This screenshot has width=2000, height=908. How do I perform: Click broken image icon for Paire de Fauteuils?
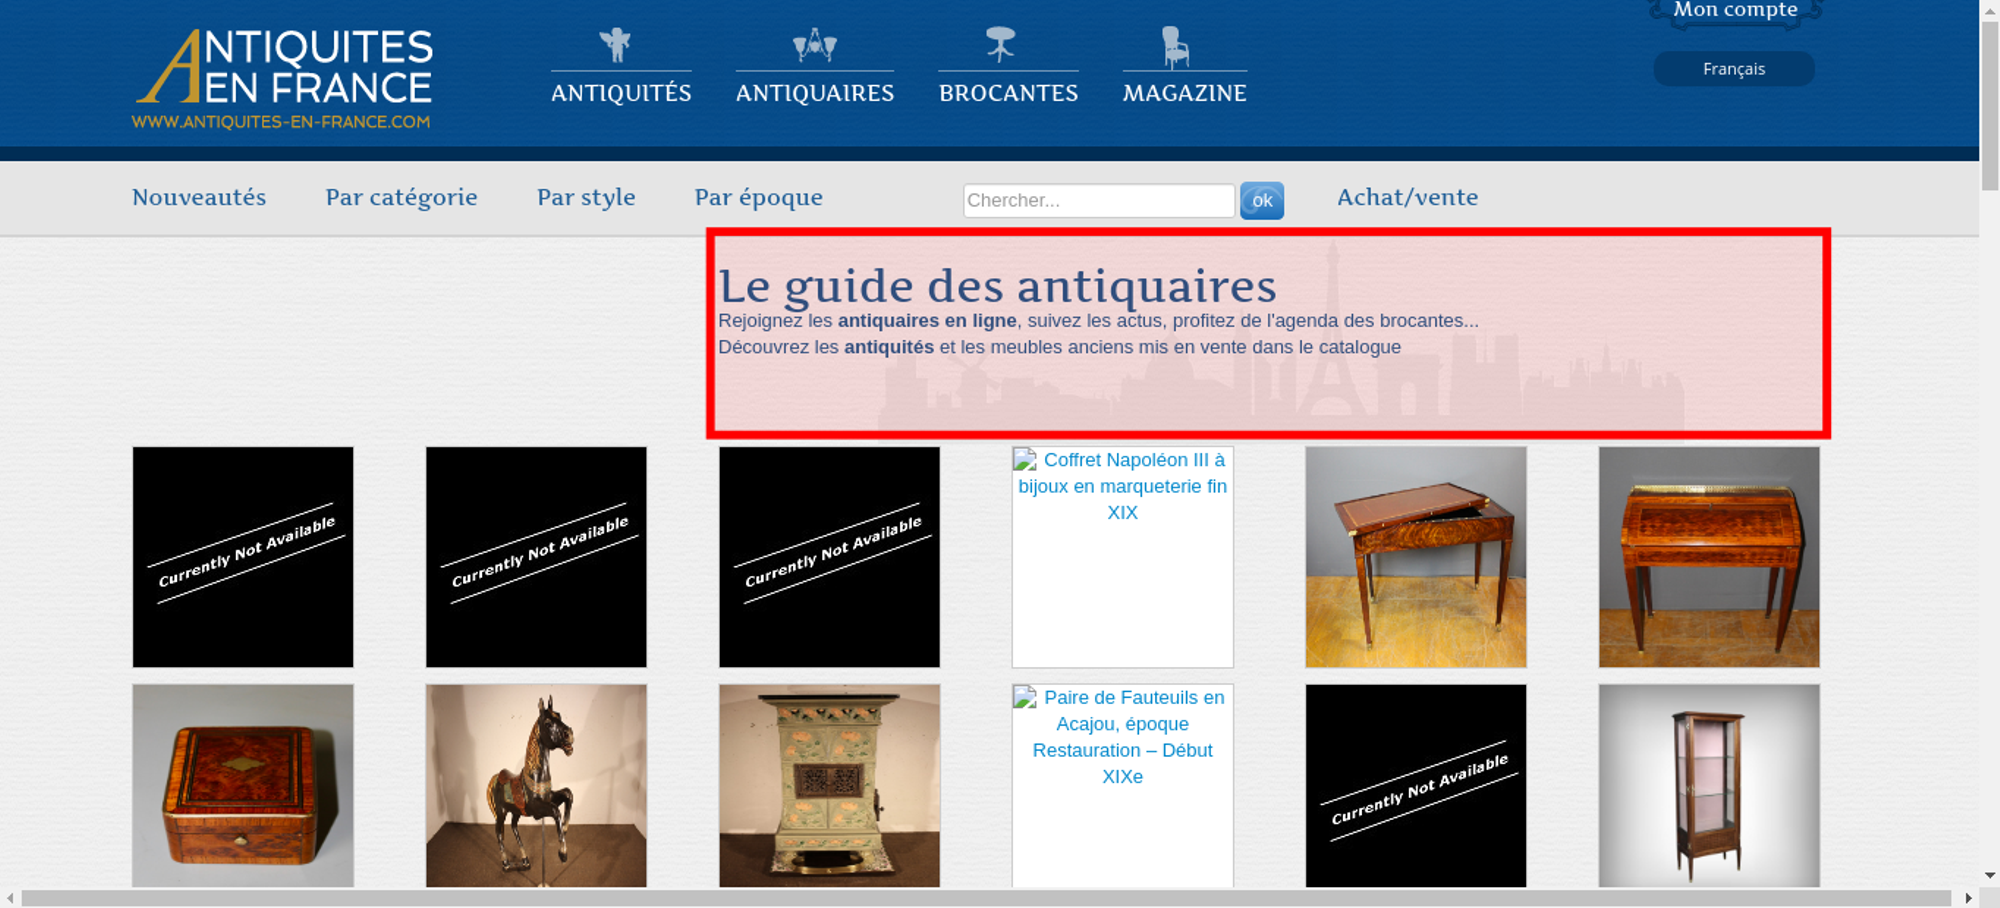pyautogui.click(x=1025, y=698)
